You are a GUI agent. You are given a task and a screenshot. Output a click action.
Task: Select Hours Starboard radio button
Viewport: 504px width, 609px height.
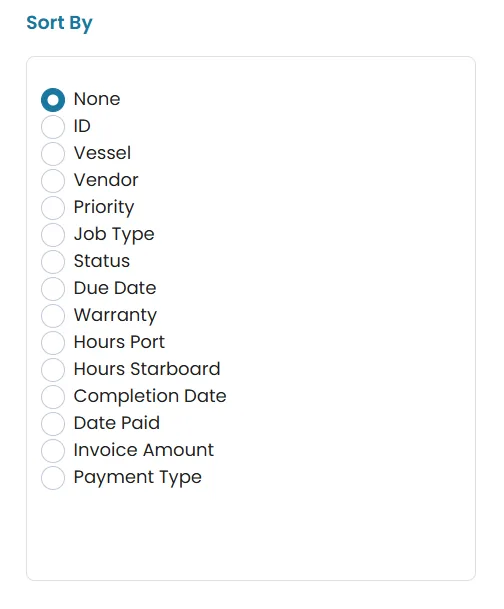click(53, 370)
